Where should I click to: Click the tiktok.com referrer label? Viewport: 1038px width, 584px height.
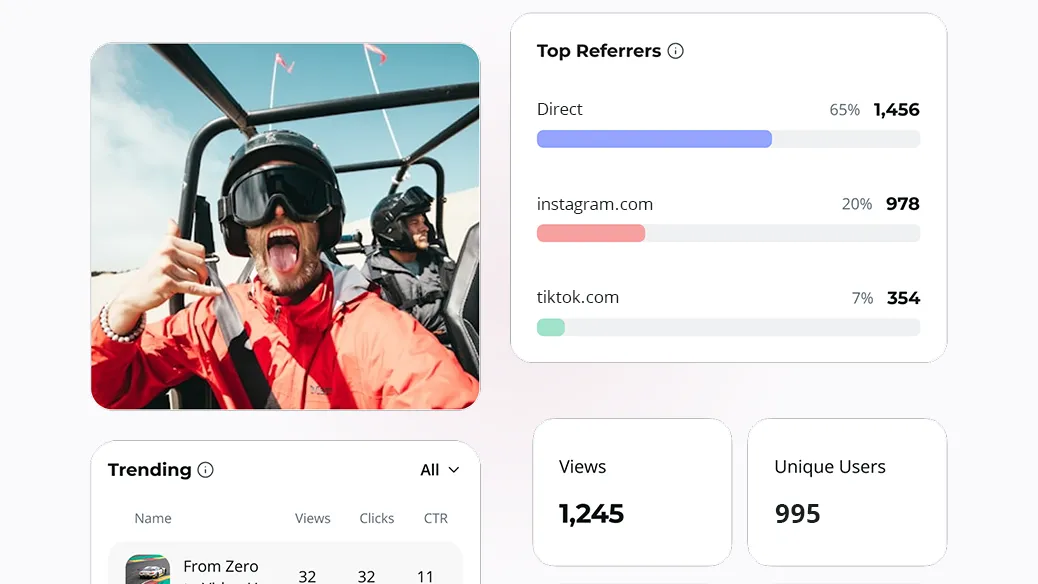click(x=579, y=297)
